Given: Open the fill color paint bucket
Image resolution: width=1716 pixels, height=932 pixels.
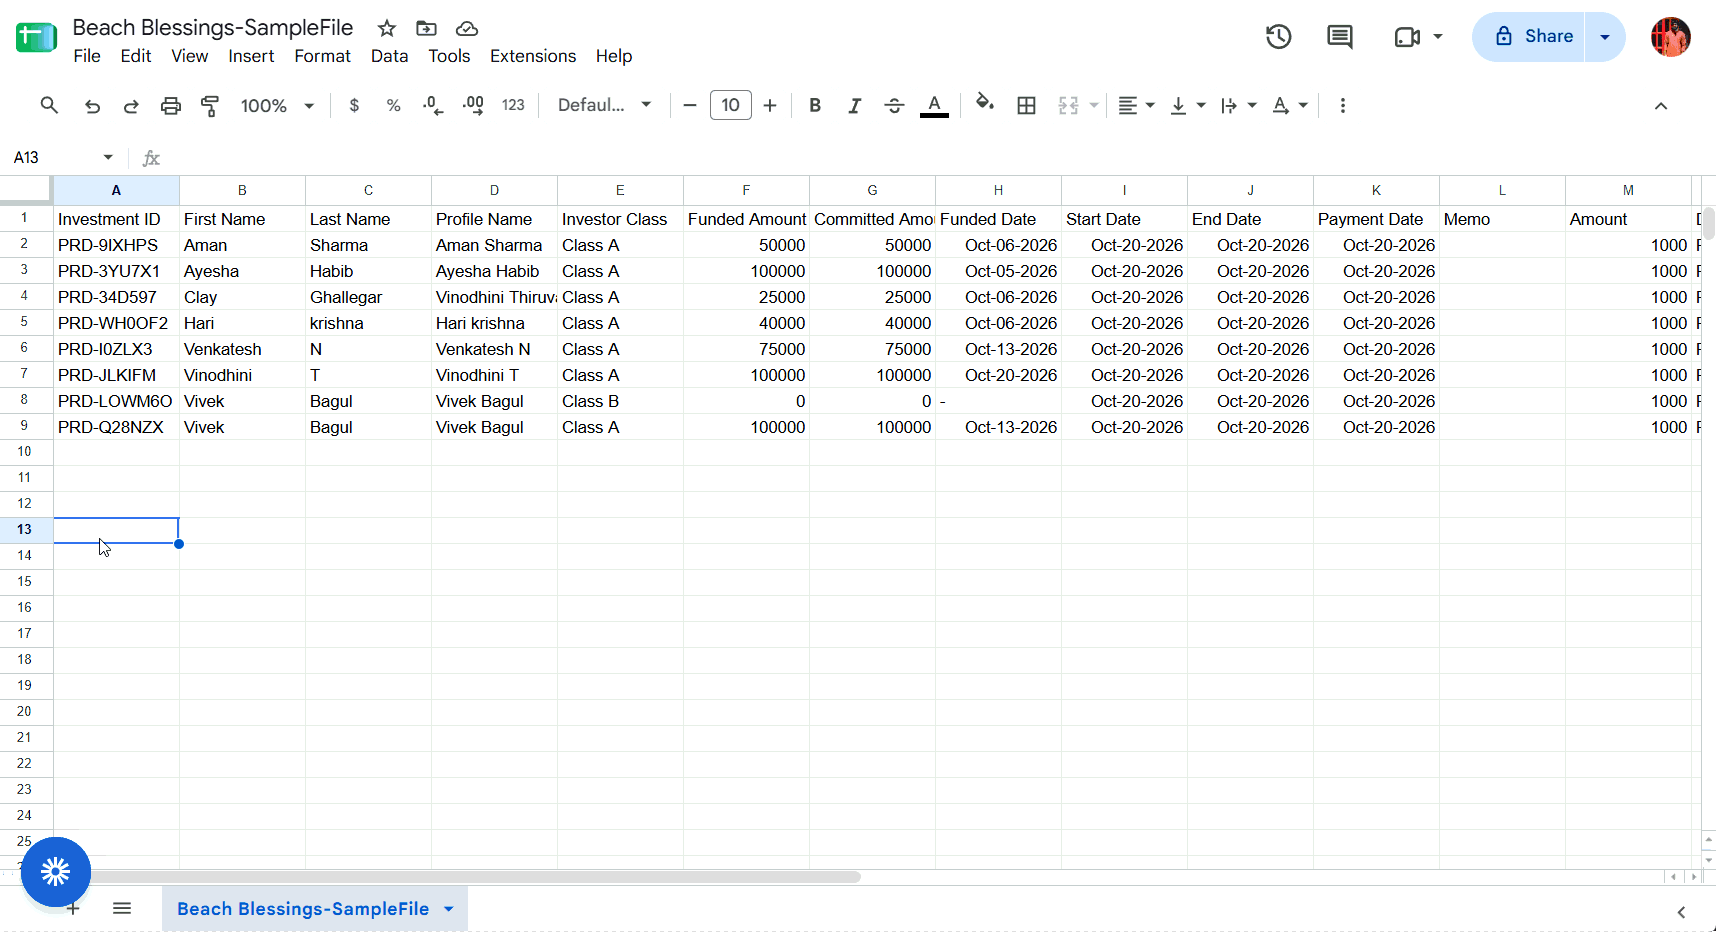Looking at the screenshot, I should 985,104.
